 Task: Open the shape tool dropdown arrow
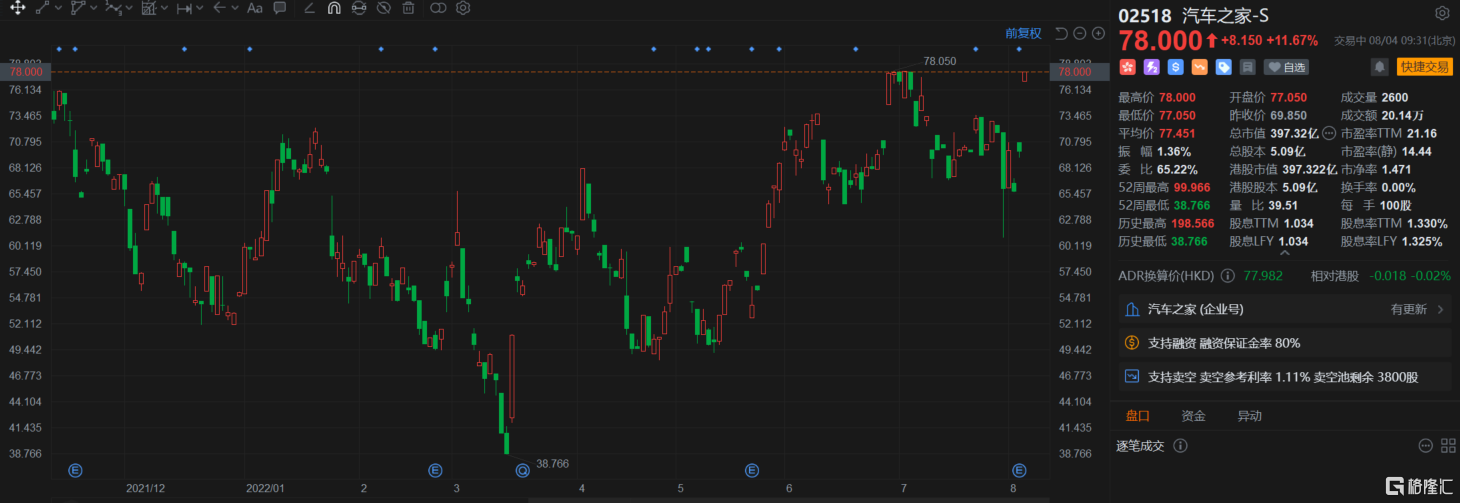click(94, 8)
